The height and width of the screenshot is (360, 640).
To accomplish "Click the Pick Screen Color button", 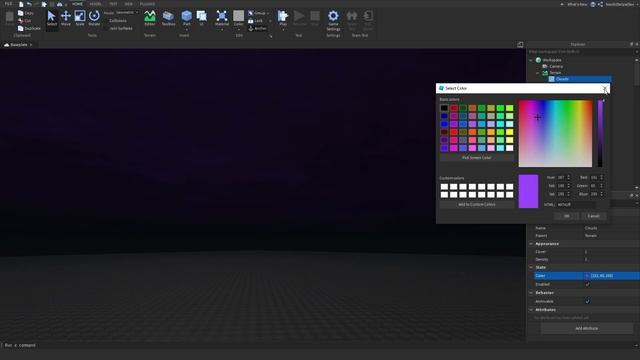I will (477, 158).
